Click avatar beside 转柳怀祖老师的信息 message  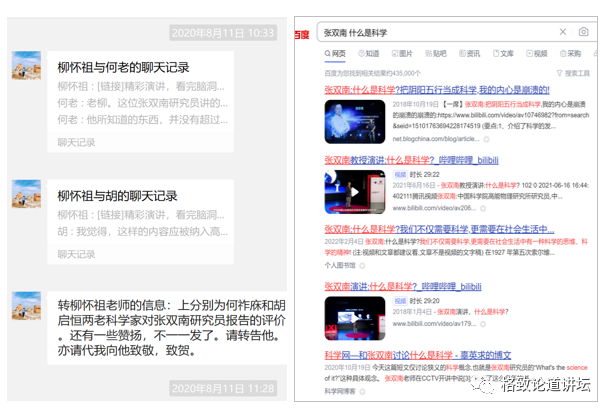pyautogui.click(x=26, y=306)
